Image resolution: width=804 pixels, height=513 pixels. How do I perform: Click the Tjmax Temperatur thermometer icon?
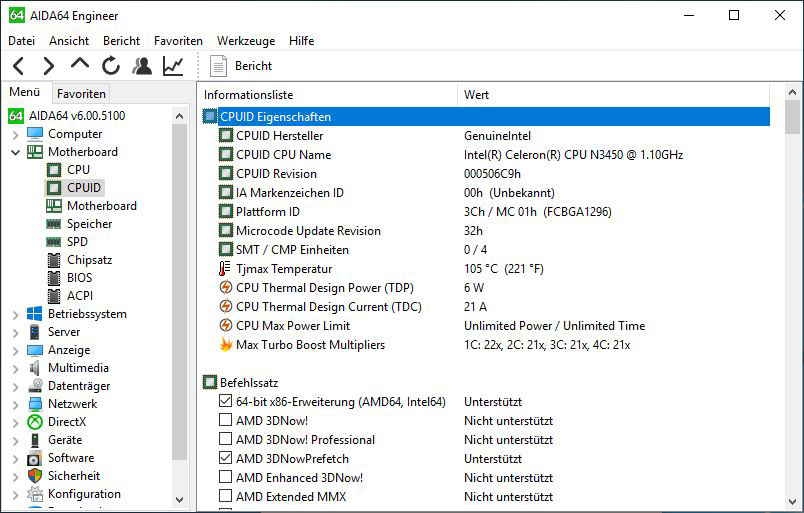point(225,269)
